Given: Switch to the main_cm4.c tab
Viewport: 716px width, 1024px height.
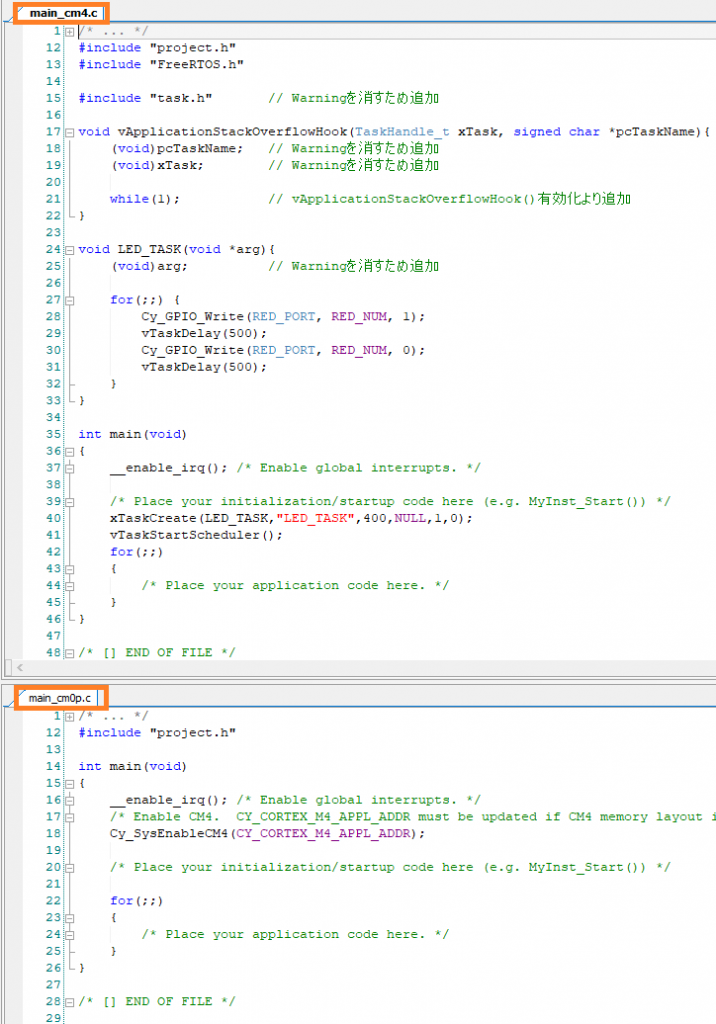Looking at the screenshot, I should (62, 13).
